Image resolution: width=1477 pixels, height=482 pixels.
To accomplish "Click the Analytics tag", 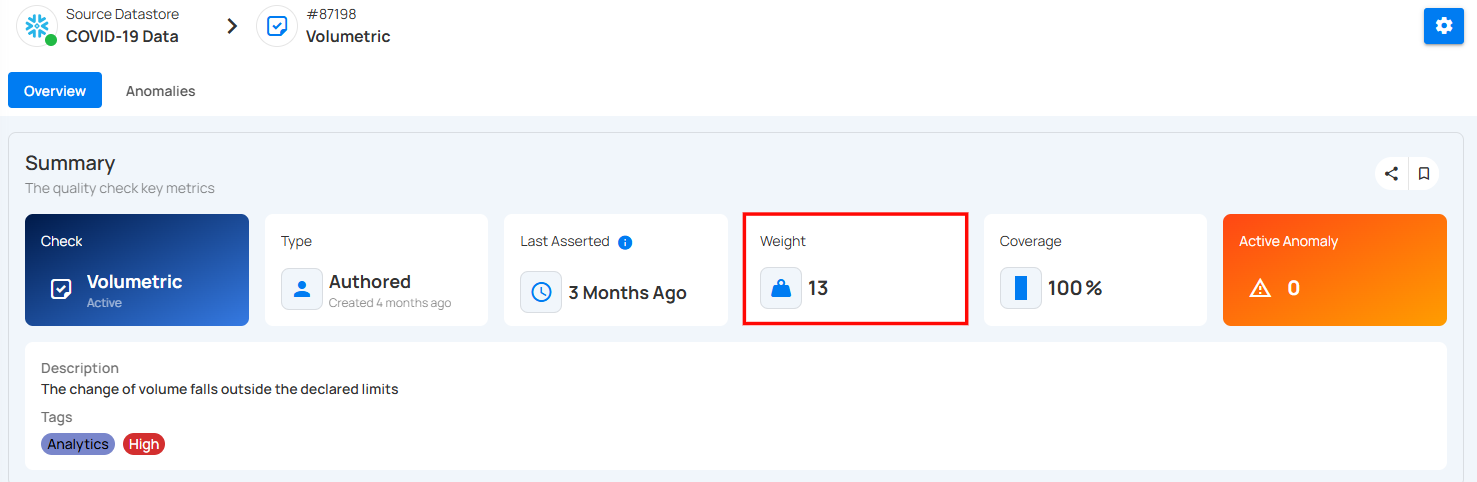I will coord(78,444).
